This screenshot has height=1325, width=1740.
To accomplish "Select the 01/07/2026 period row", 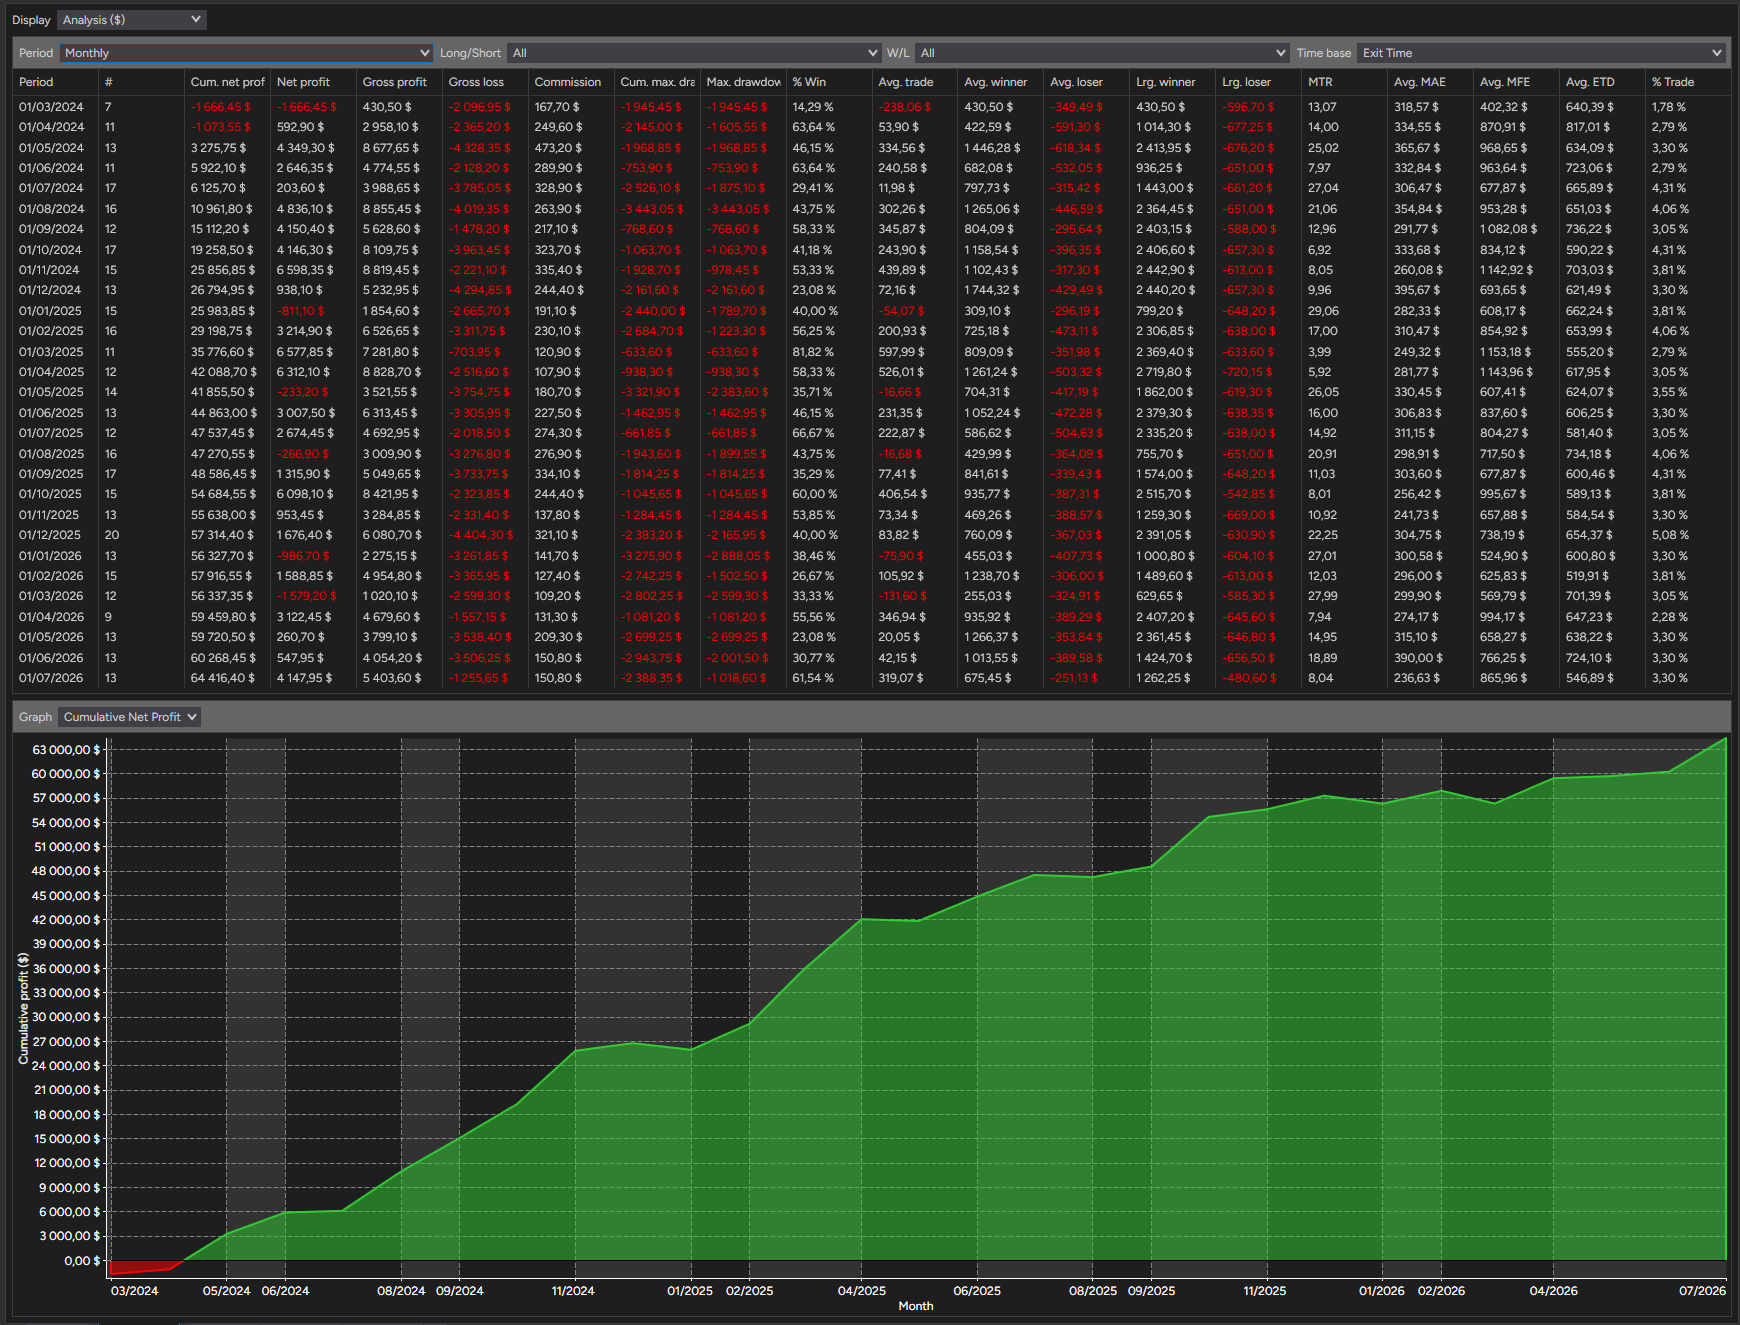I will point(872,678).
